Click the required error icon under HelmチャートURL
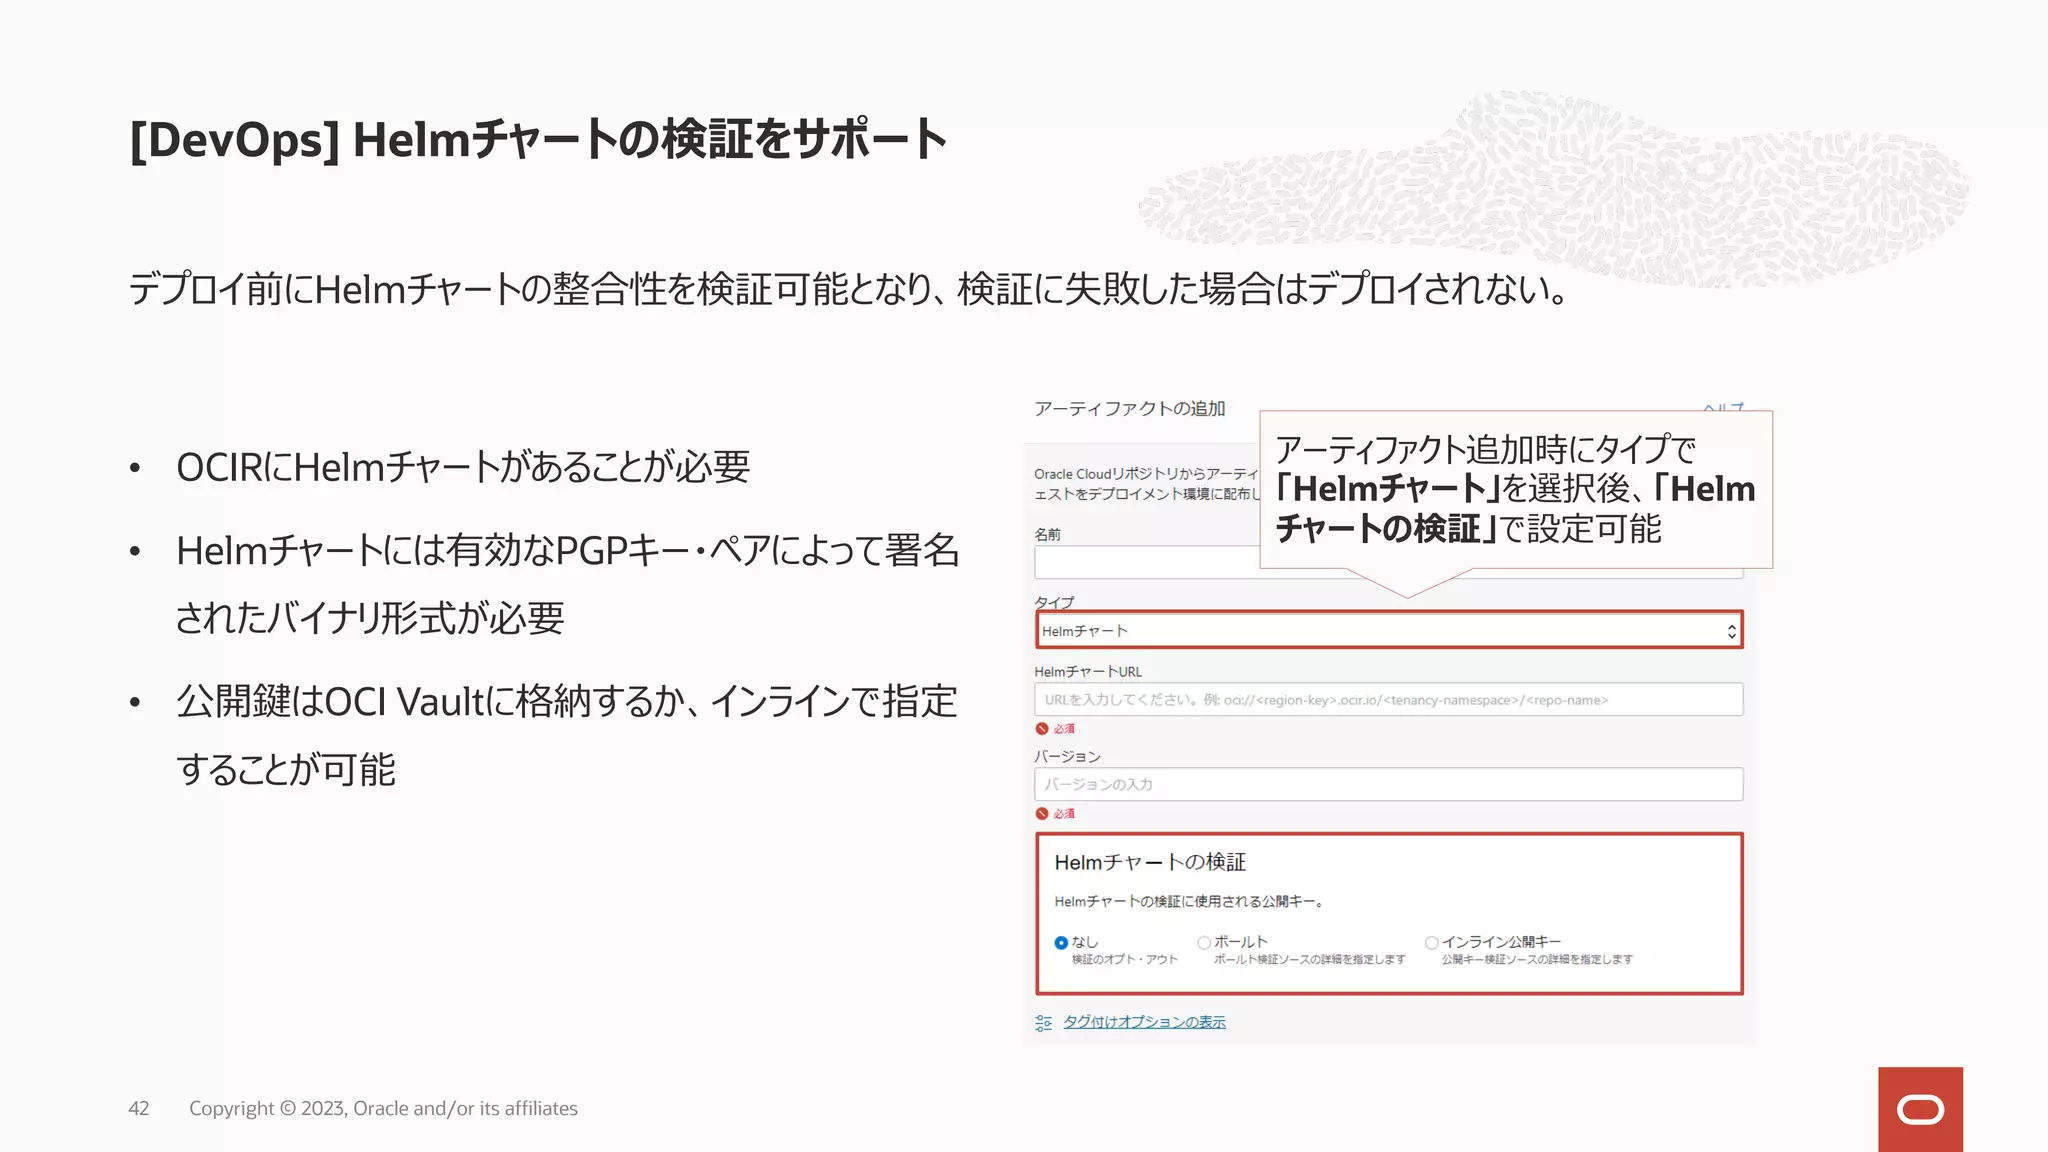The height and width of the screenshot is (1152, 2048). 1042,729
